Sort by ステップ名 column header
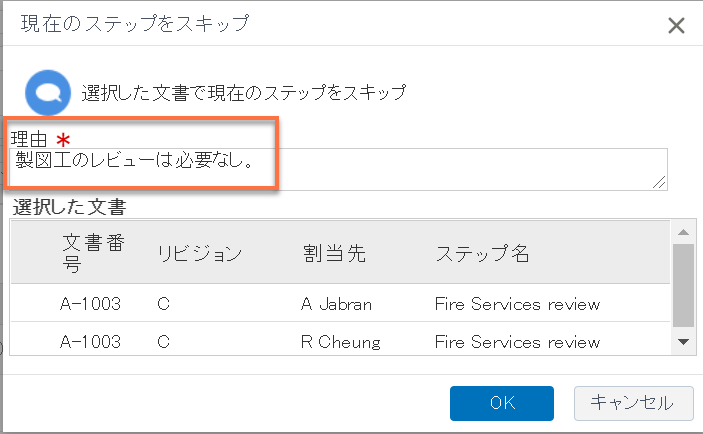This screenshot has height=434, width=703. (x=482, y=253)
